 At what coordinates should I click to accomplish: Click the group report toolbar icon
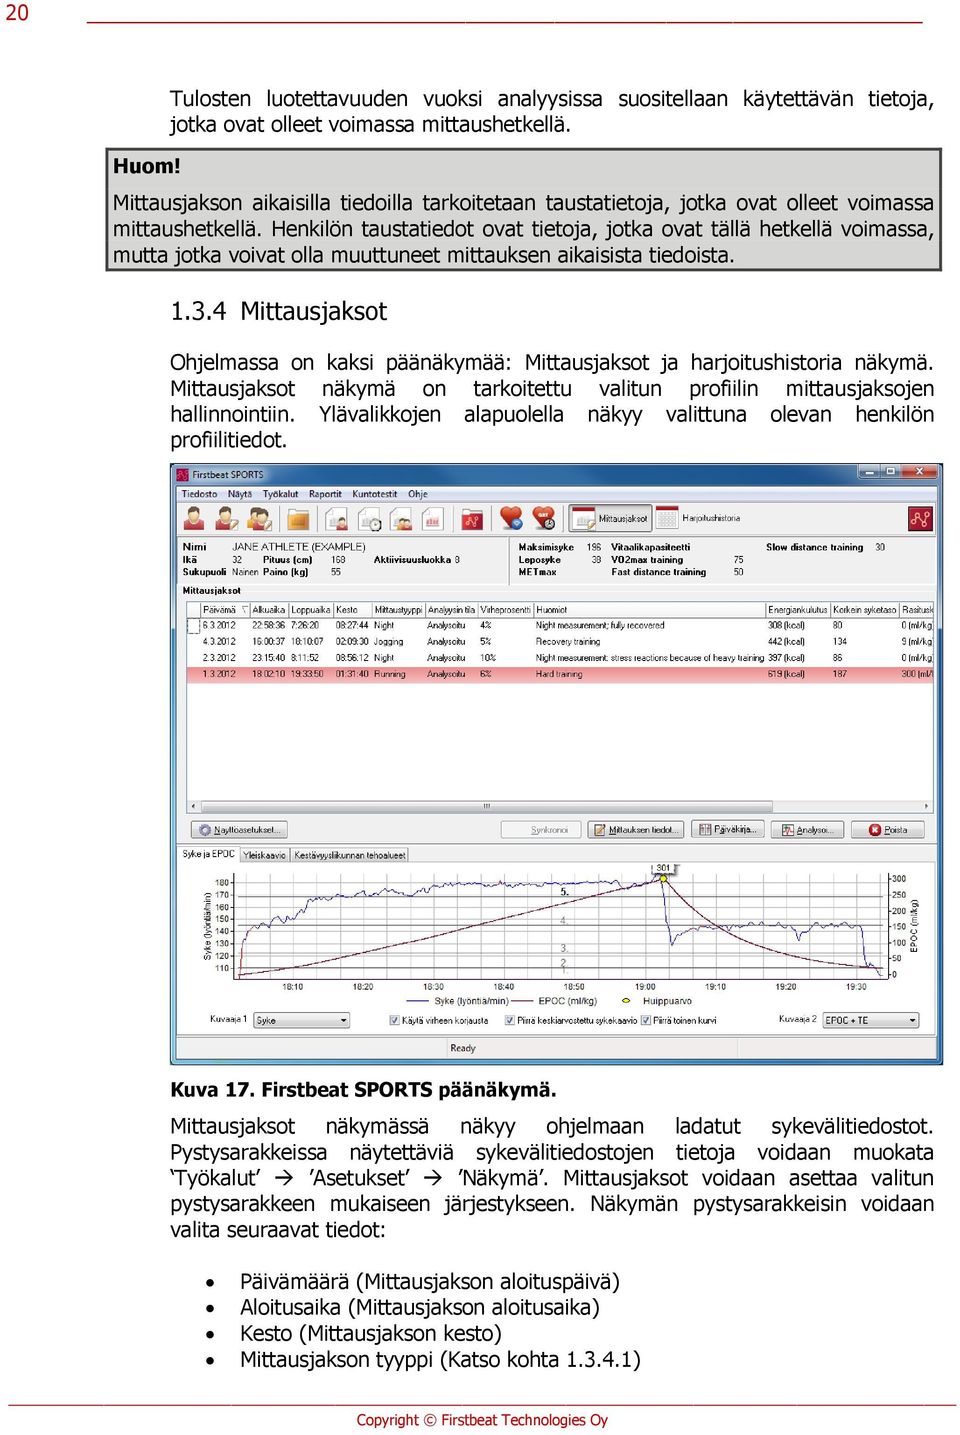click(401, 519)
